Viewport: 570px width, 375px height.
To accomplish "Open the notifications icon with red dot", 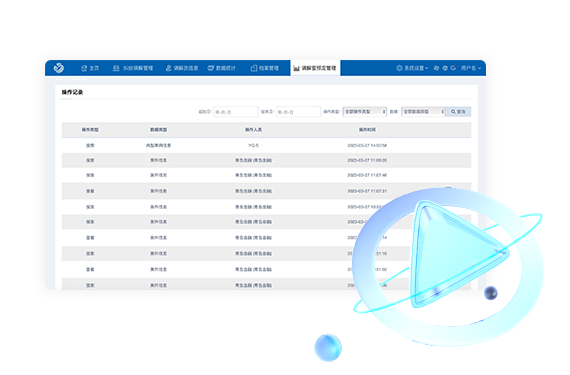I will 453,68.
